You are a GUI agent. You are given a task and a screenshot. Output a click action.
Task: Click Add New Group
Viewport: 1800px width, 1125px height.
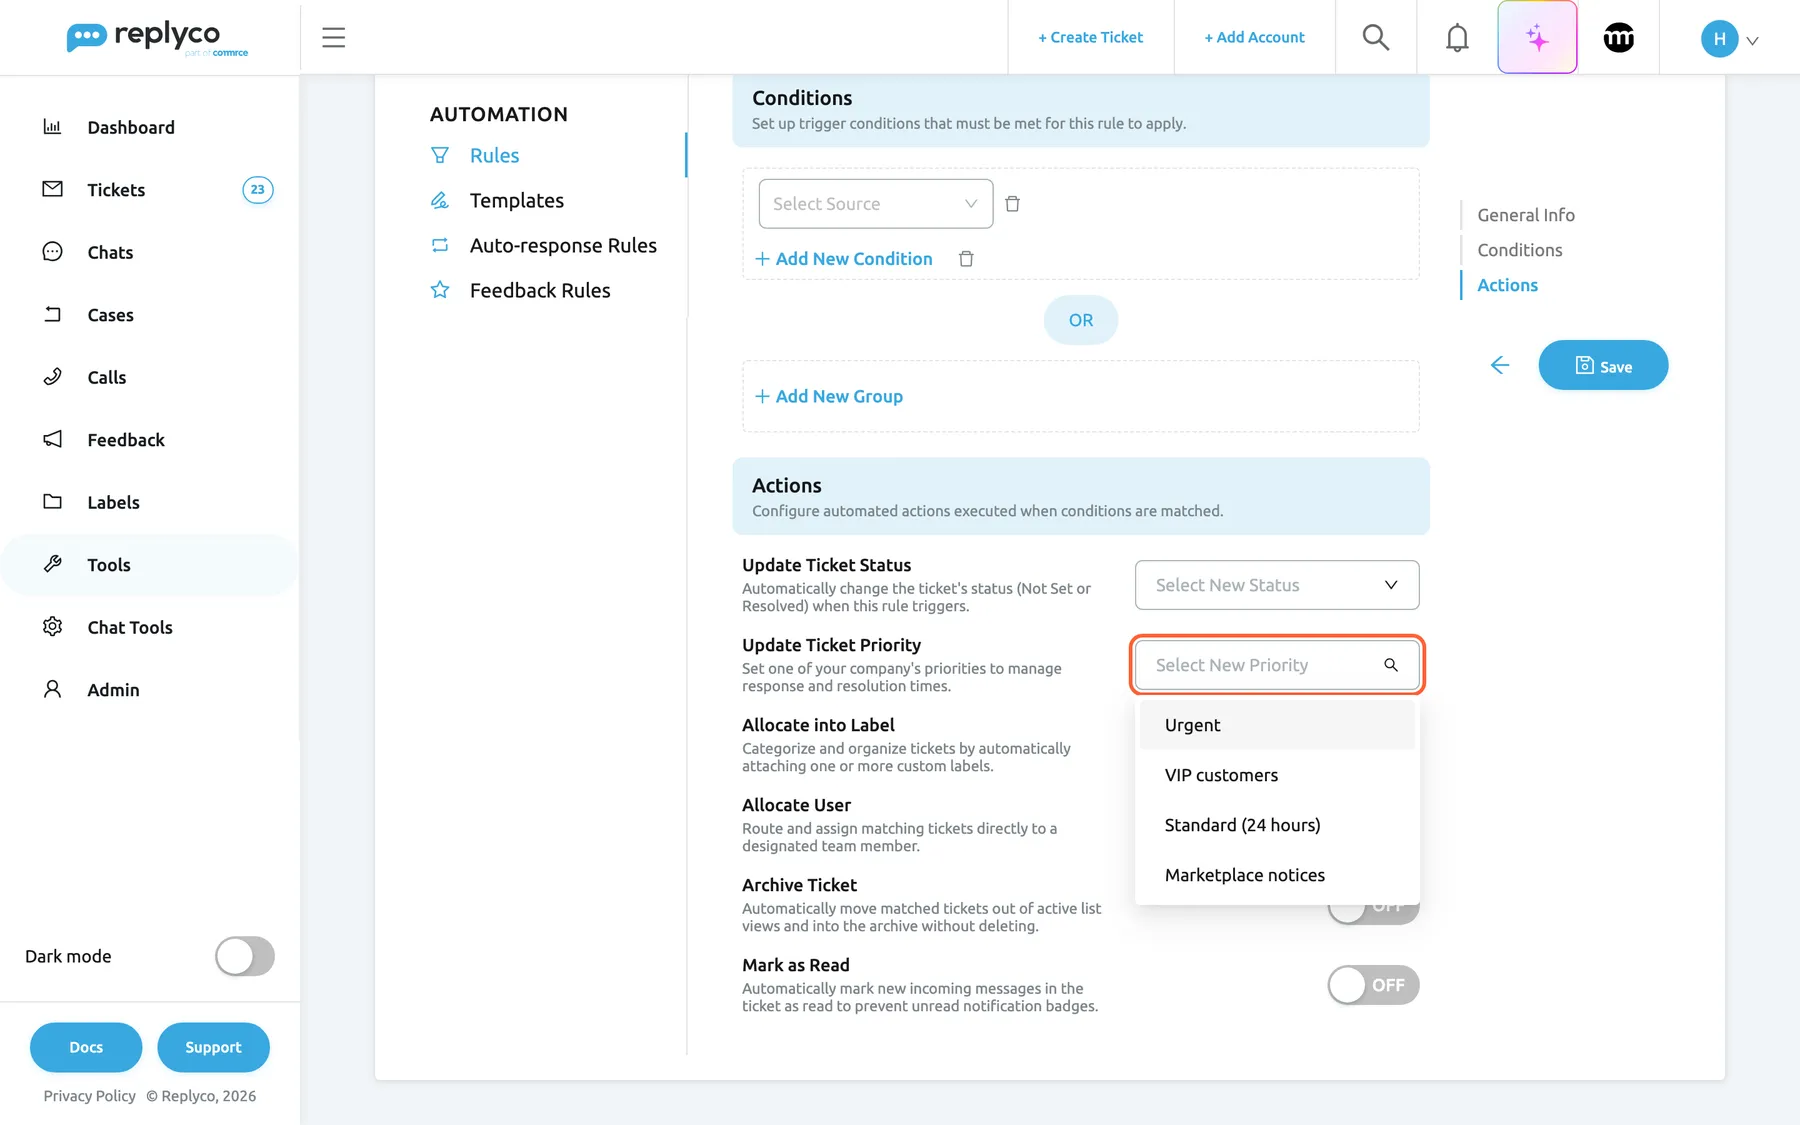pyautogui.click(x=829, y=396)
